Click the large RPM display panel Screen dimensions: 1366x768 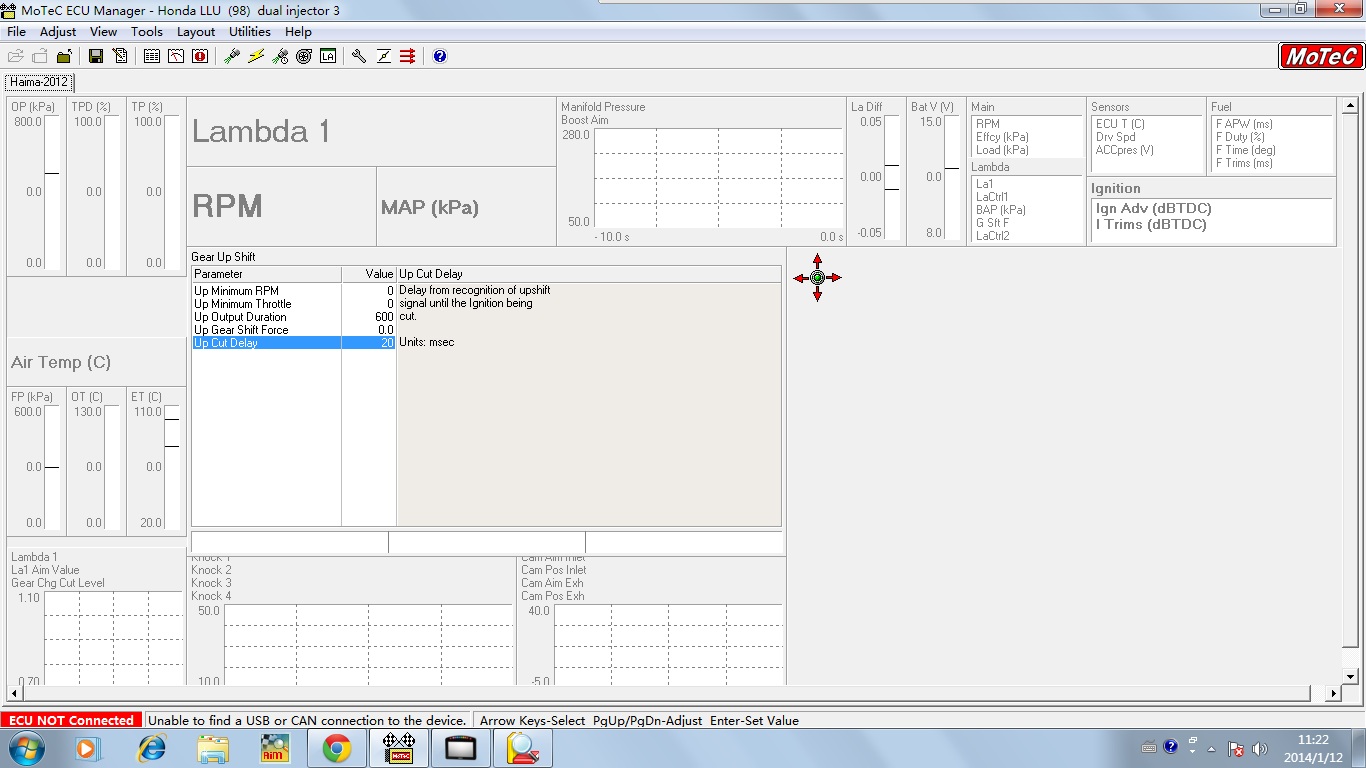pyautogui.click(x=281, y=206)
